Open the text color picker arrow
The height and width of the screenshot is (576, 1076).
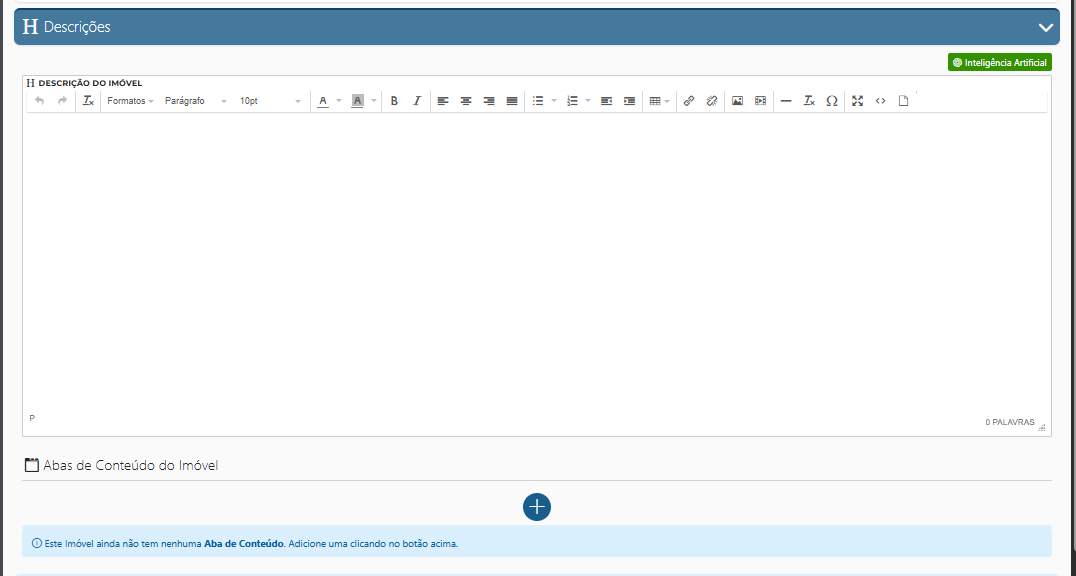[x=339, y=101]
